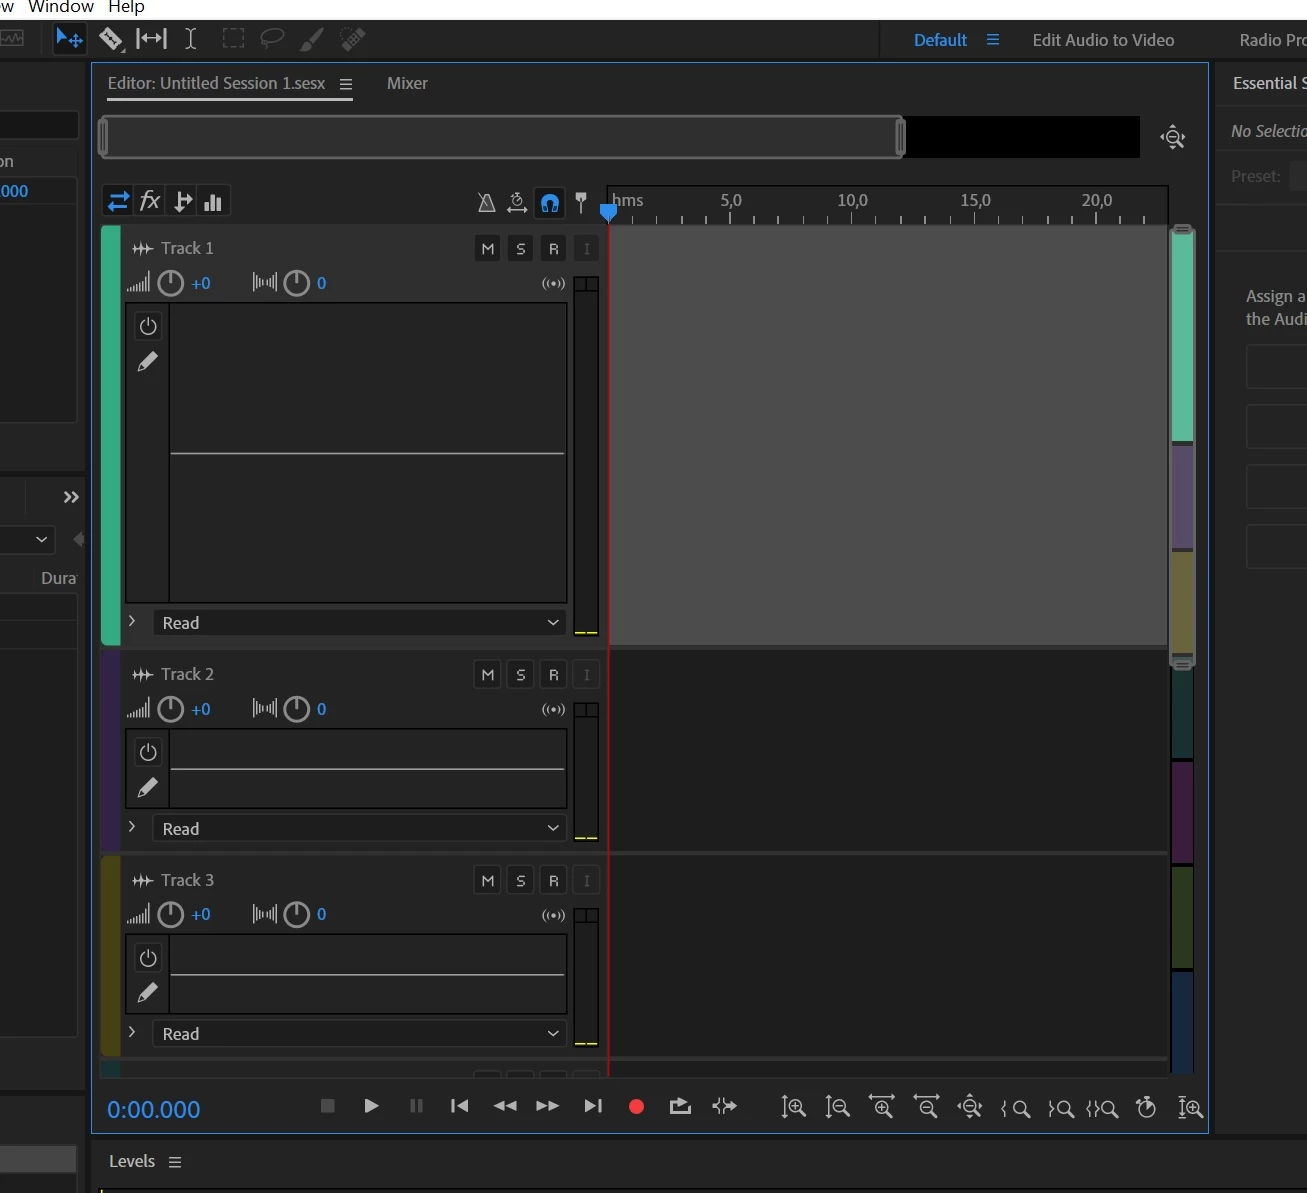
Task: Expand Track 2 automation lanes chevron
Action: point(132,827)
